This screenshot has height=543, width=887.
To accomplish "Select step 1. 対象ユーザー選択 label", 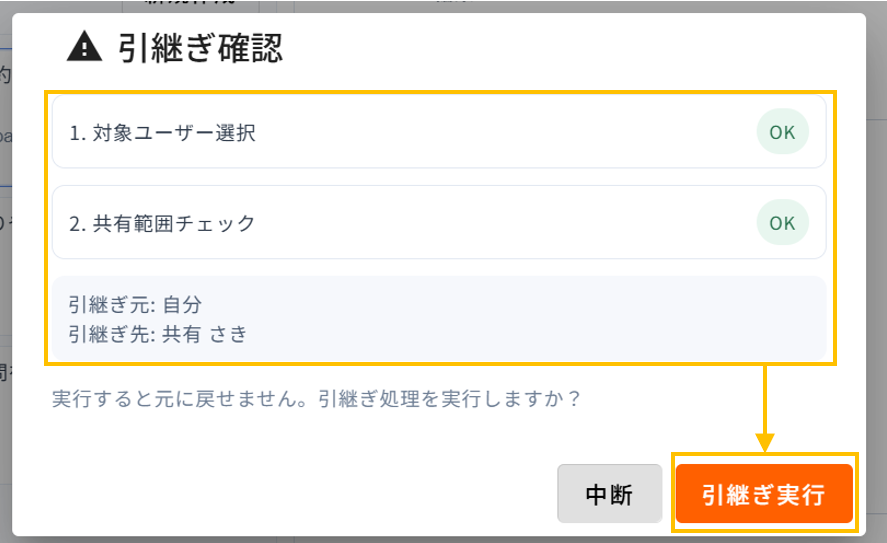I will [162, 133].
